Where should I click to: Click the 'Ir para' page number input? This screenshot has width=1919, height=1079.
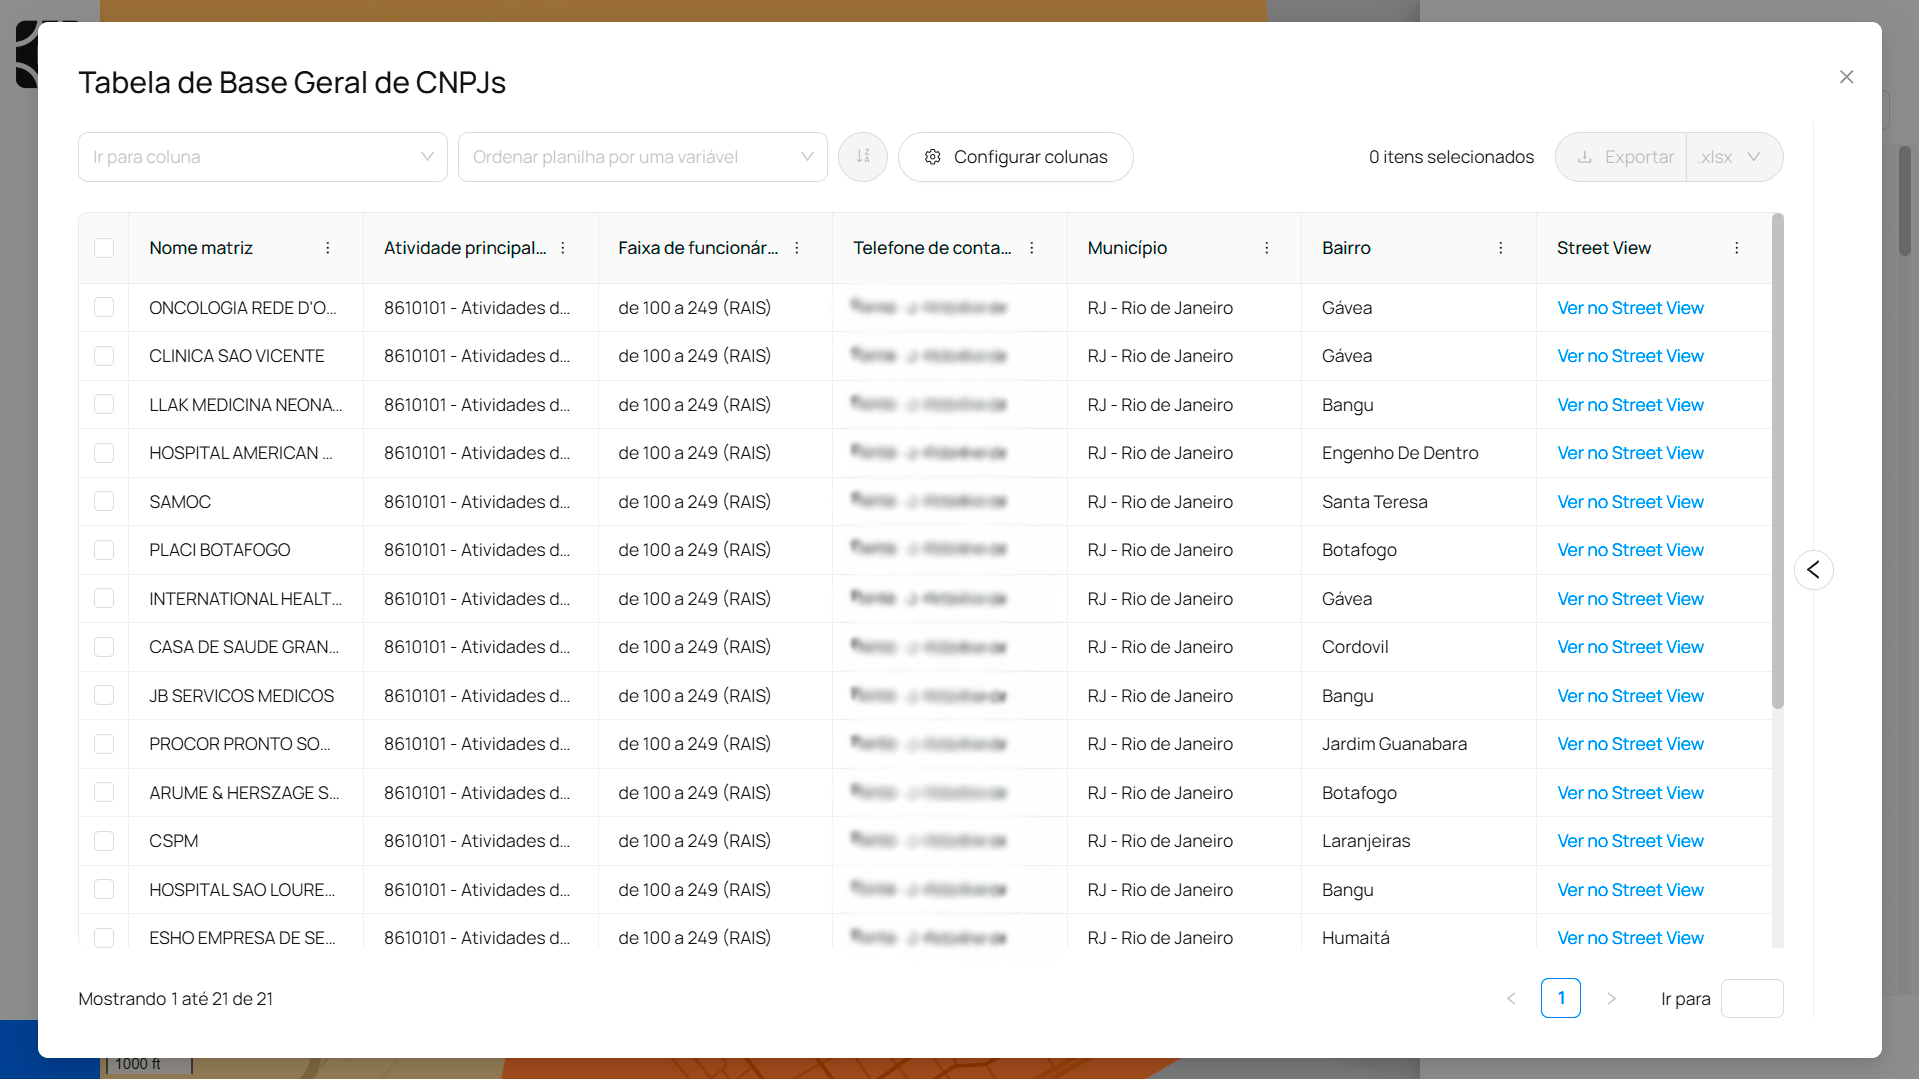click(1752, 998)
